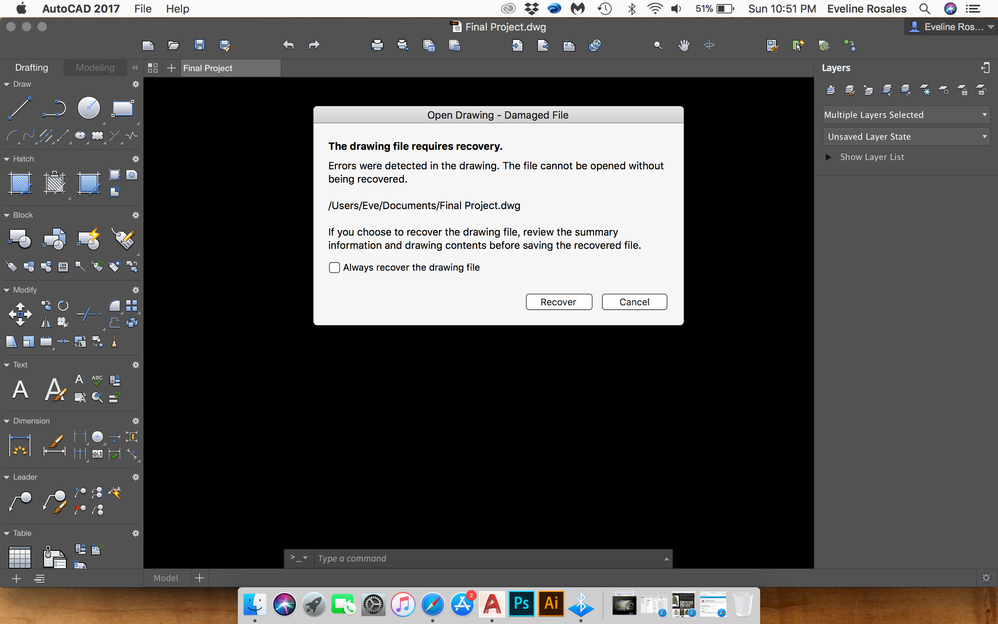Add new layout next to Model

(x=199, y=578)
